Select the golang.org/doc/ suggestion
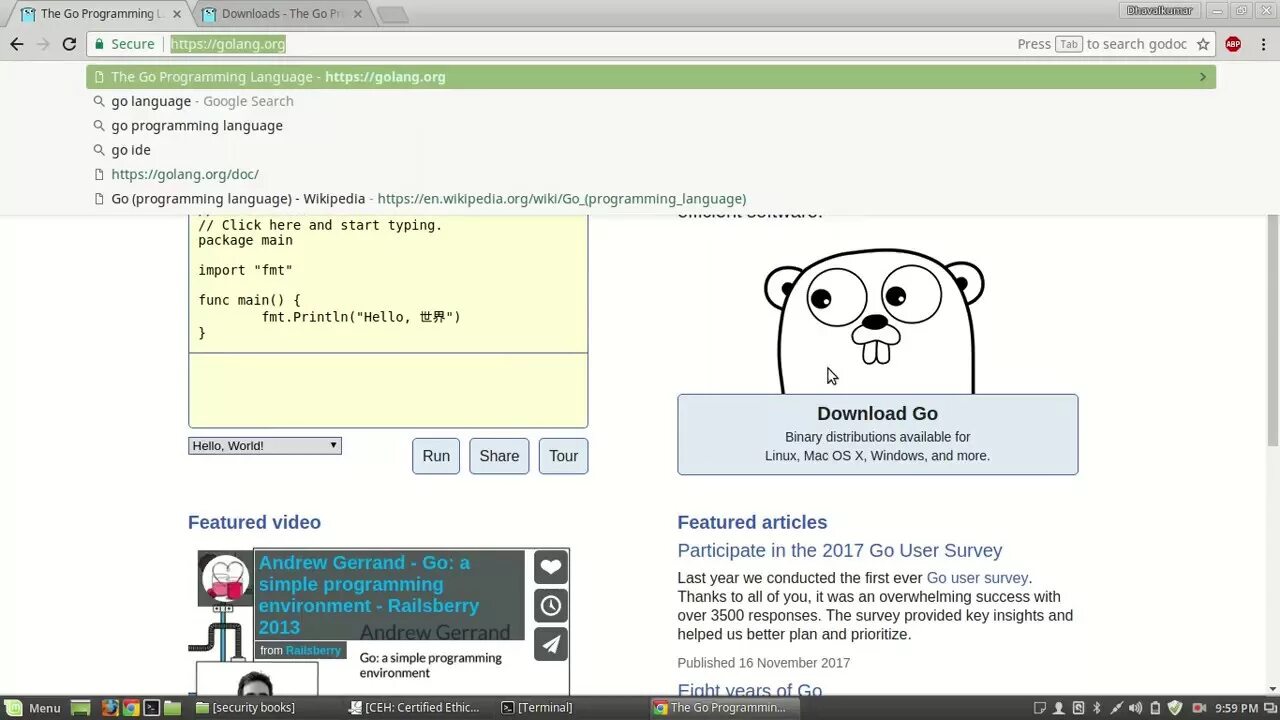The width and height of the screenshot is (1280, 720). (650, 174)
